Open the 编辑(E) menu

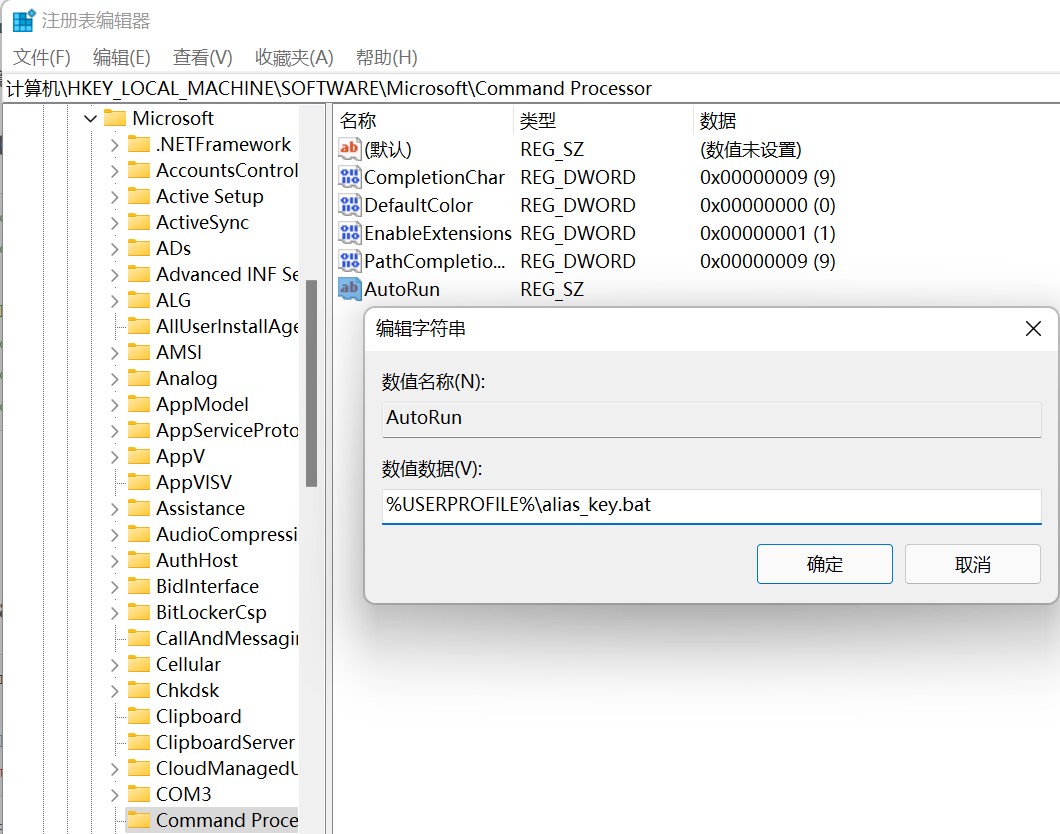click(122, 57)
